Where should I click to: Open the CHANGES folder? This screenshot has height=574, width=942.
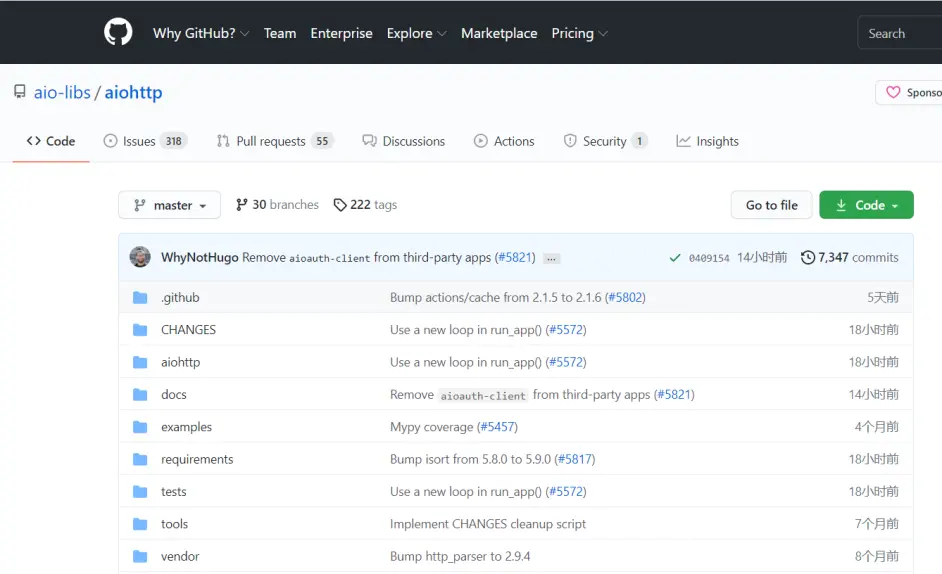(x=188, y=330)
